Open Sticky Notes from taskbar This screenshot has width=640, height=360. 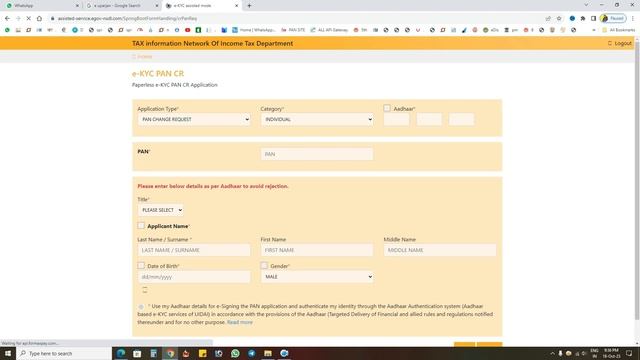point(202,353)
